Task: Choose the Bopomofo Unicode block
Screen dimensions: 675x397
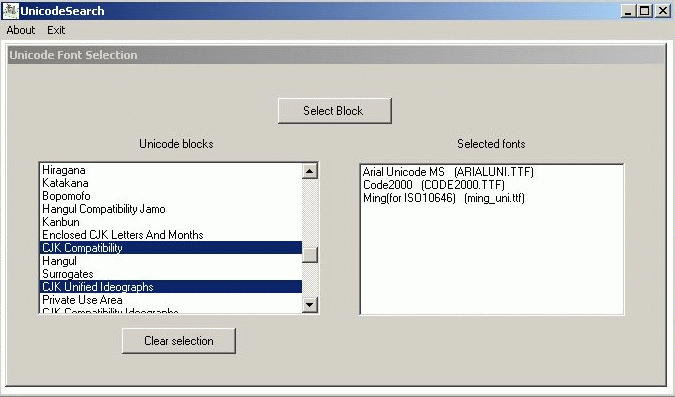Action: coord(171,196)
